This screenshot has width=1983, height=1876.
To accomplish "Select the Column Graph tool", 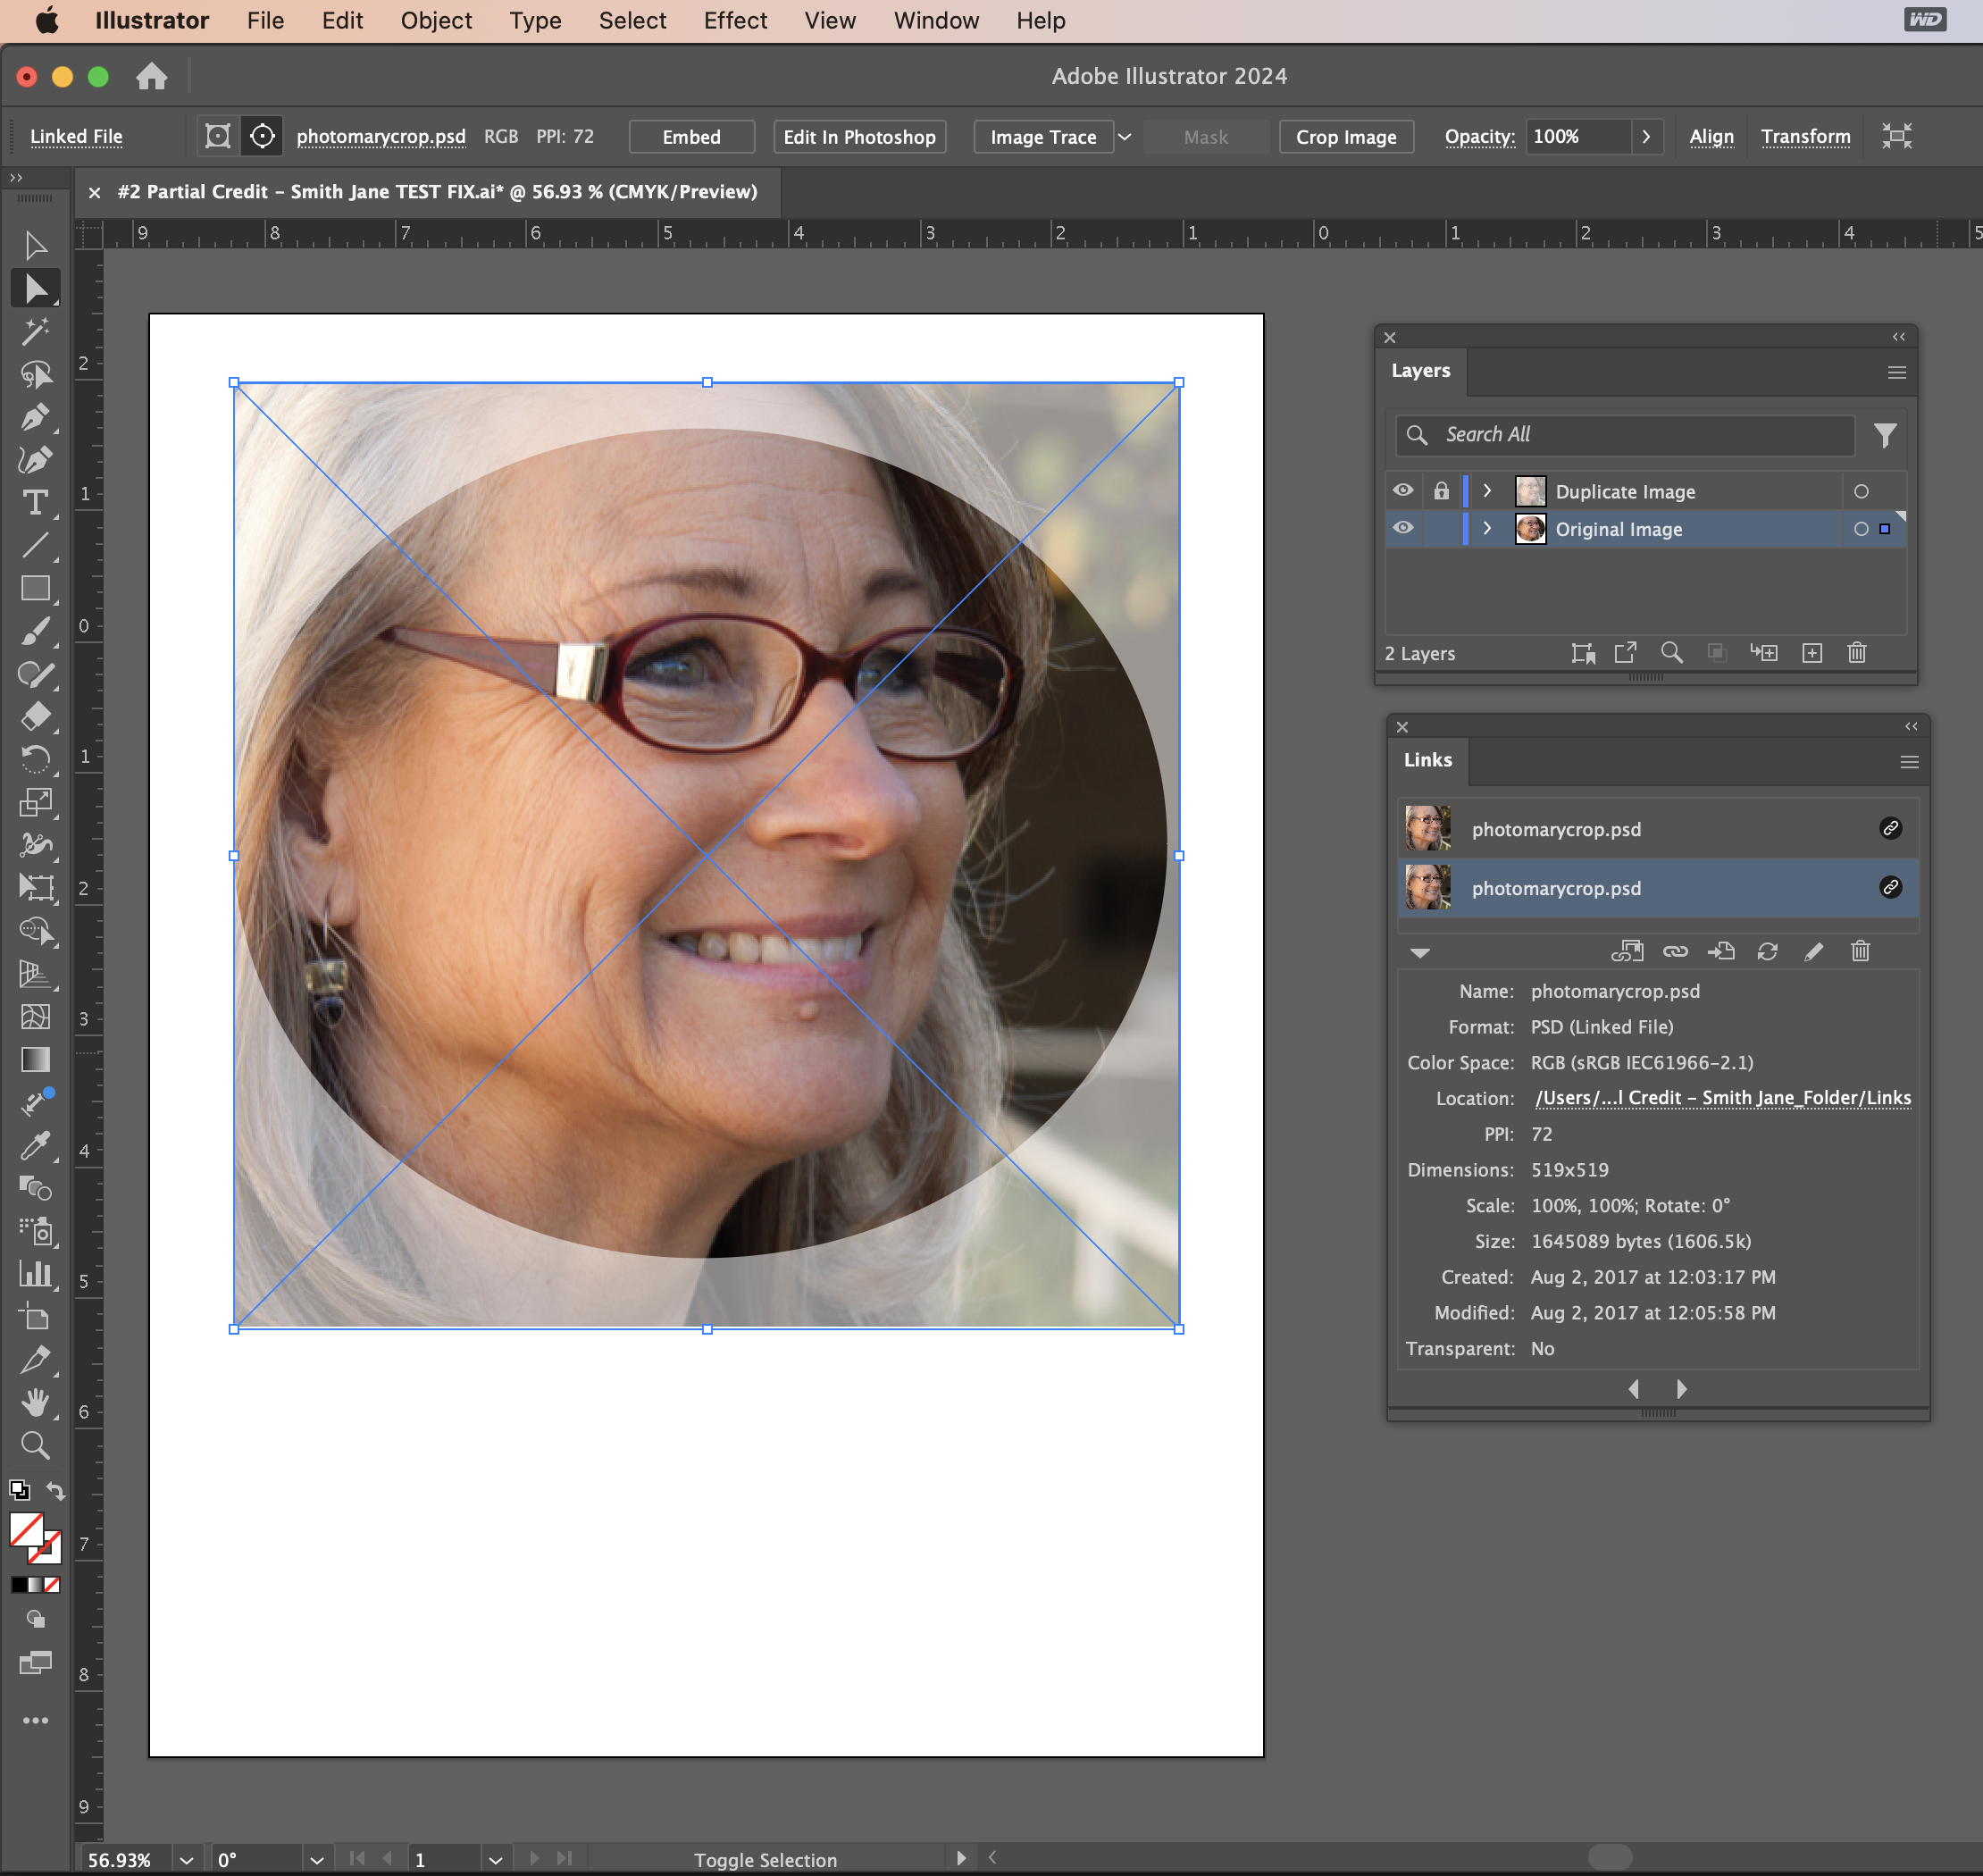I will point(35,1274).
